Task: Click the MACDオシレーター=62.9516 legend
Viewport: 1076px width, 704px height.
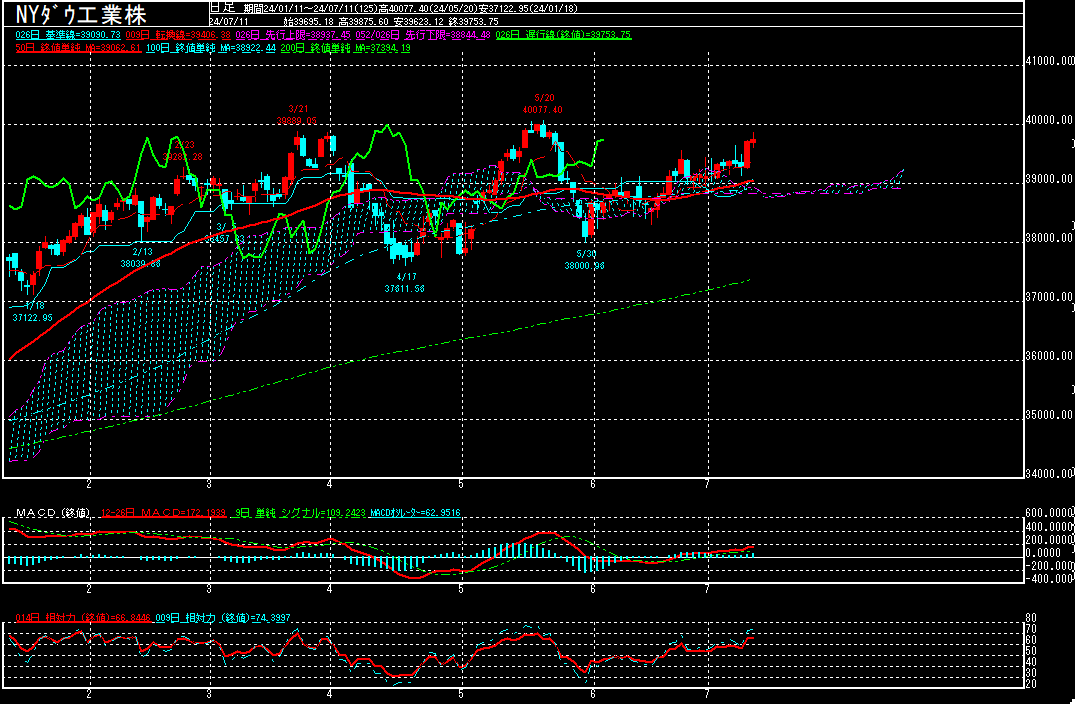Action: point(415,513)
